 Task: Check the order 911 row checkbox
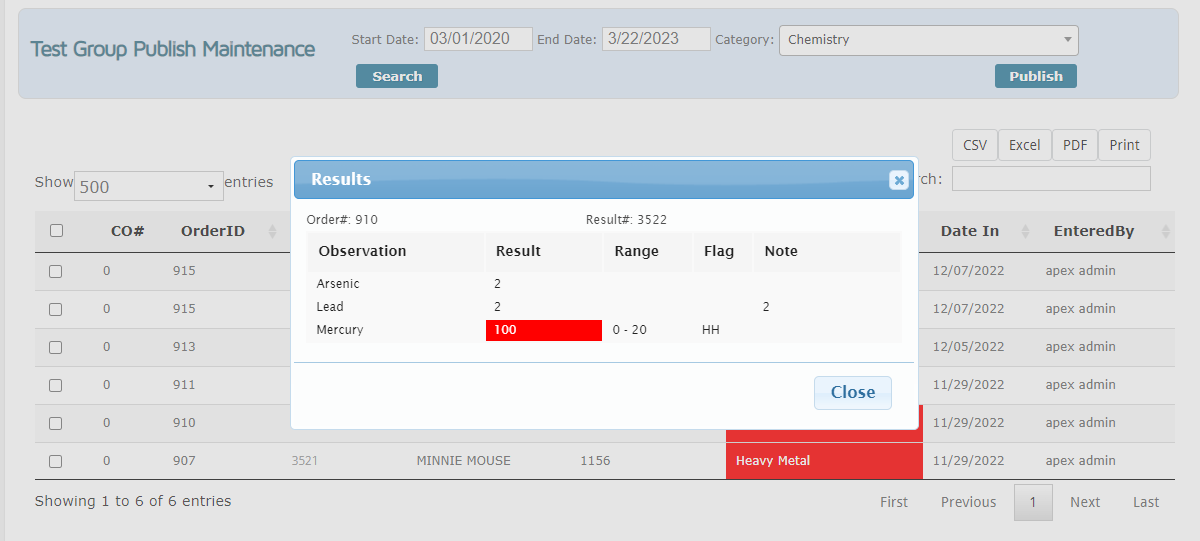pyautogui.click(x=56, y=385)
